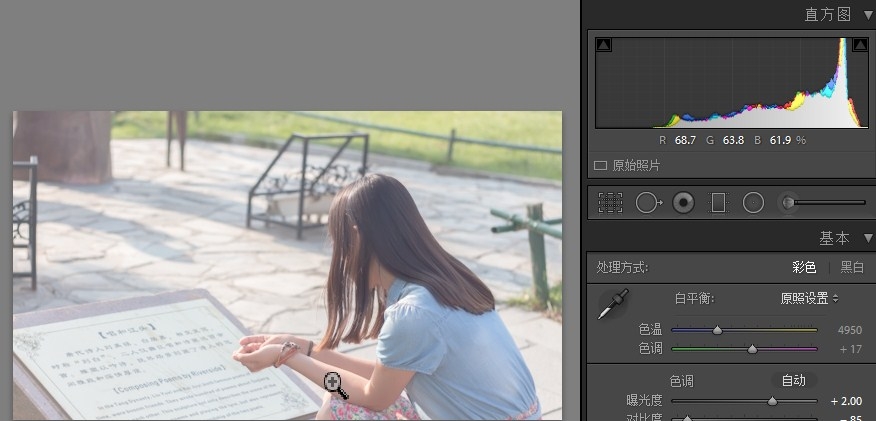Click the 自动 tone button

793,380
